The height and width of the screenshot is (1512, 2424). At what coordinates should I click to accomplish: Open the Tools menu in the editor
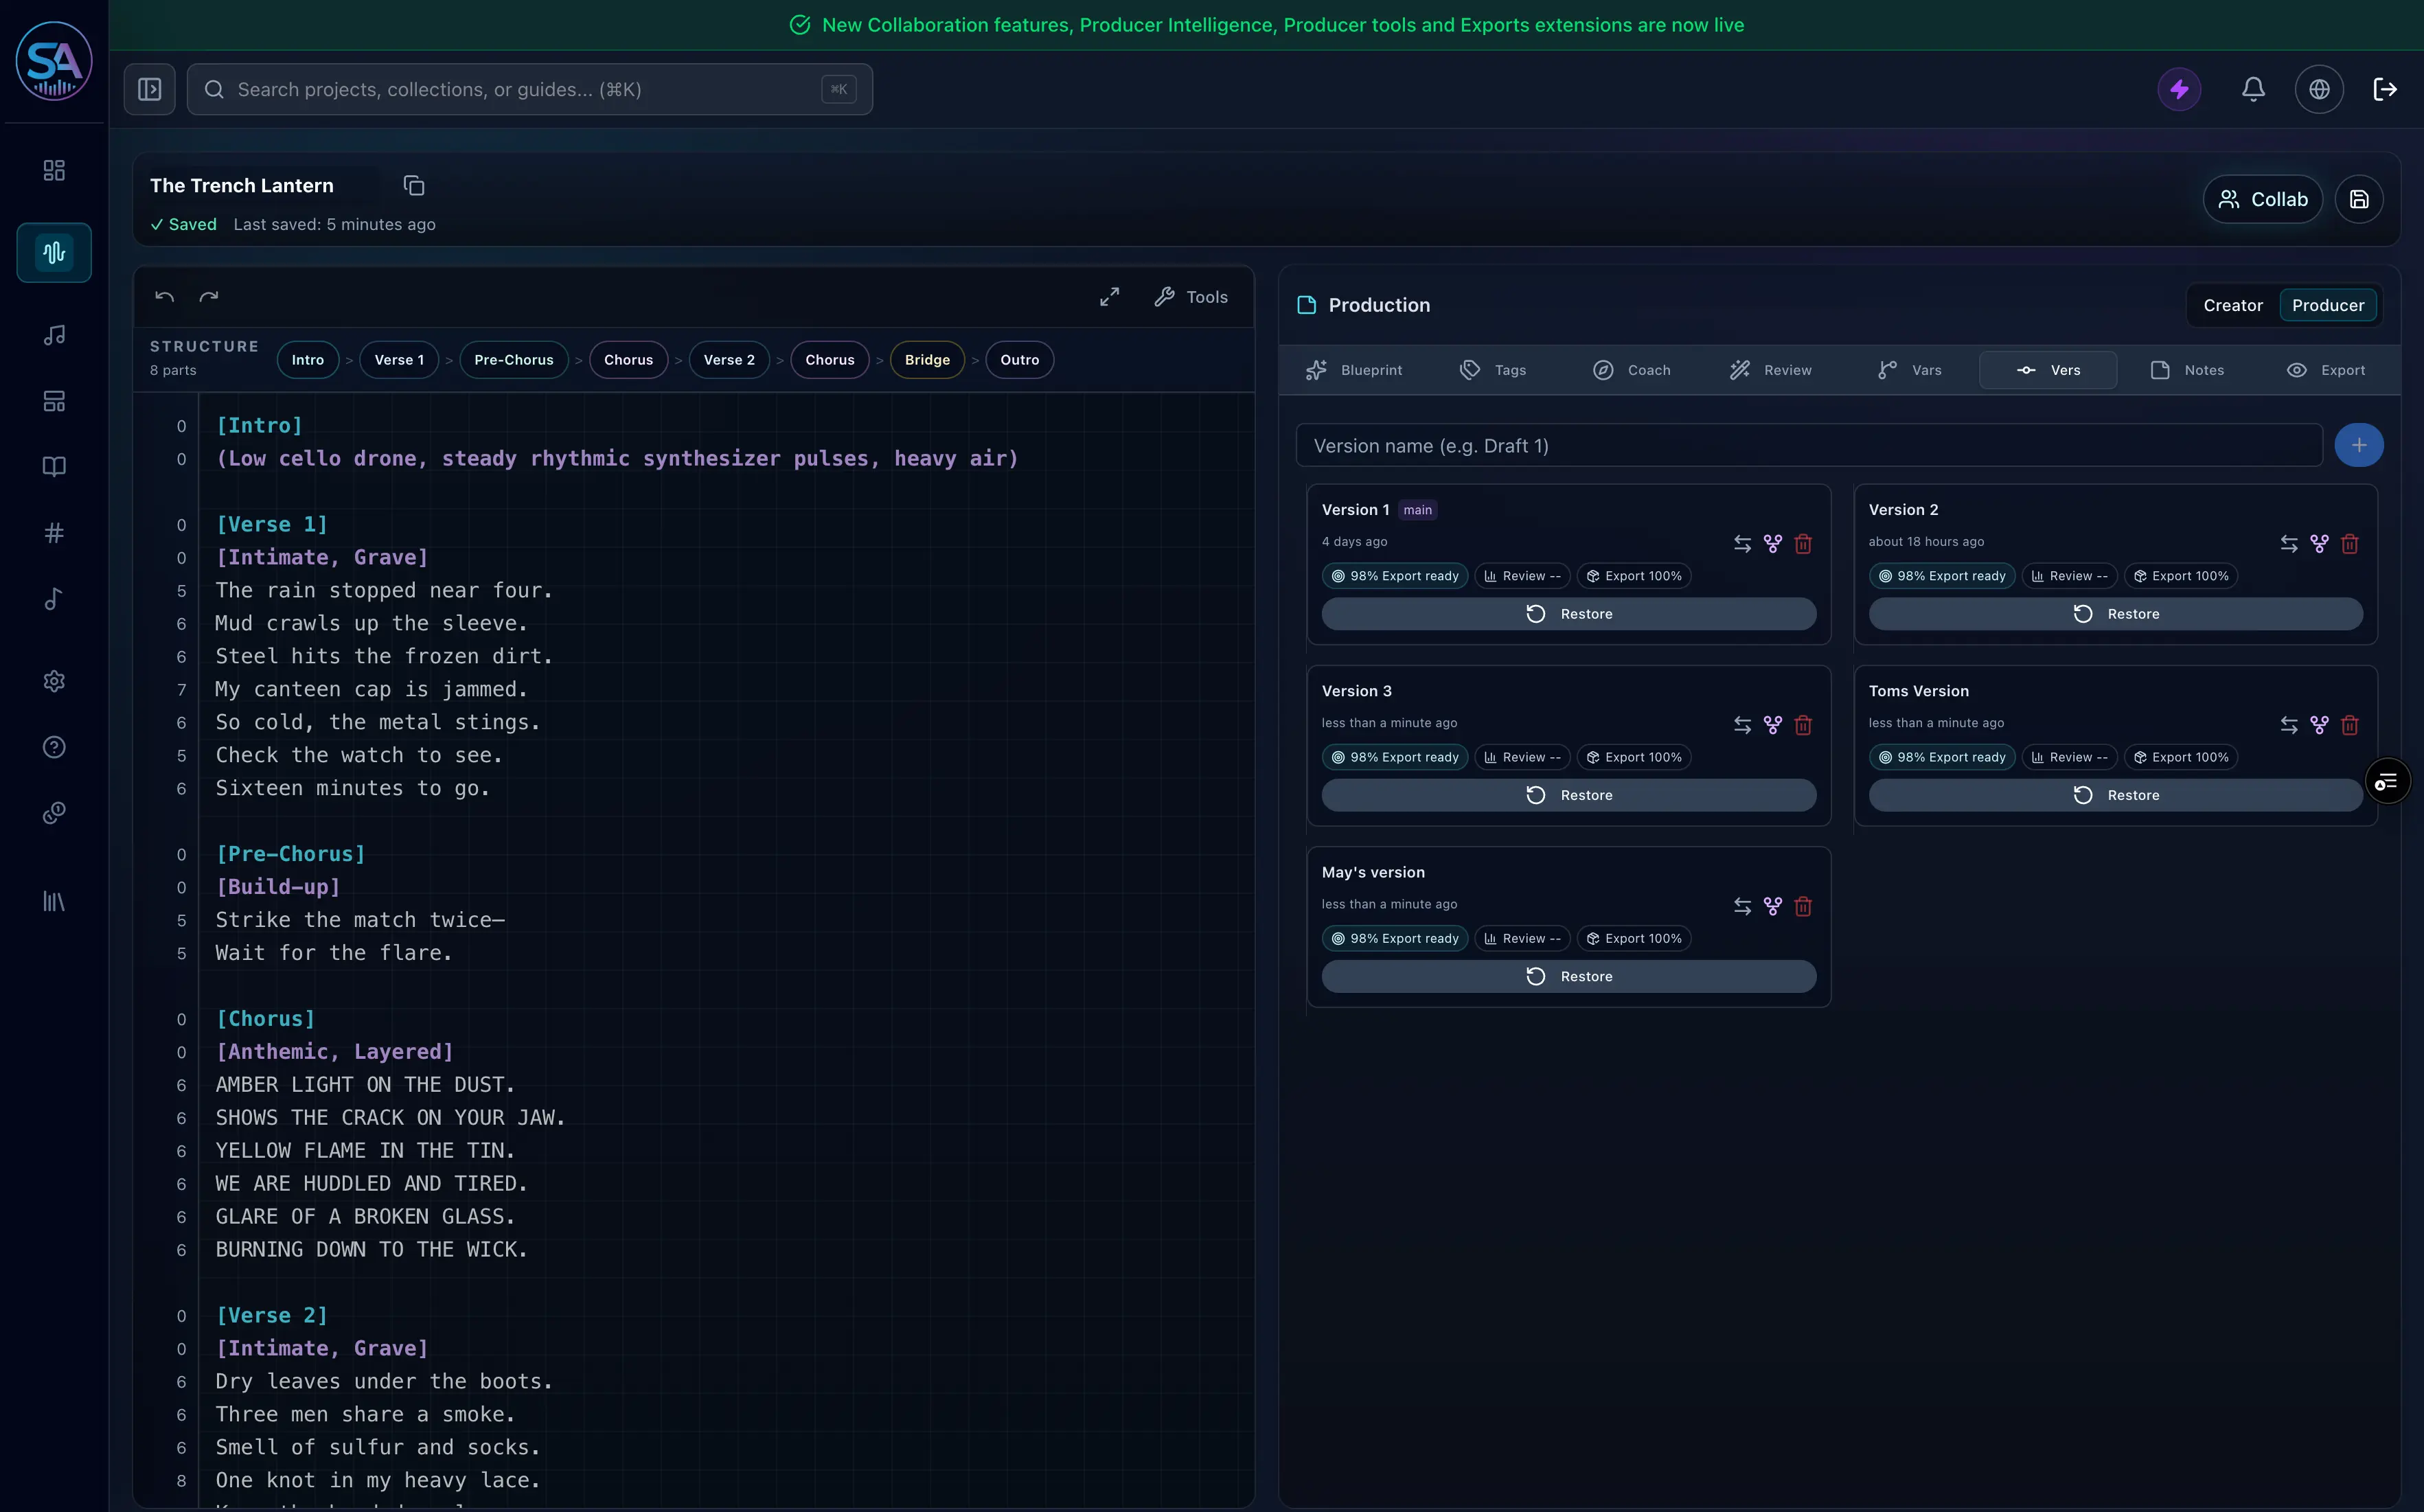tap(1191, 297)
